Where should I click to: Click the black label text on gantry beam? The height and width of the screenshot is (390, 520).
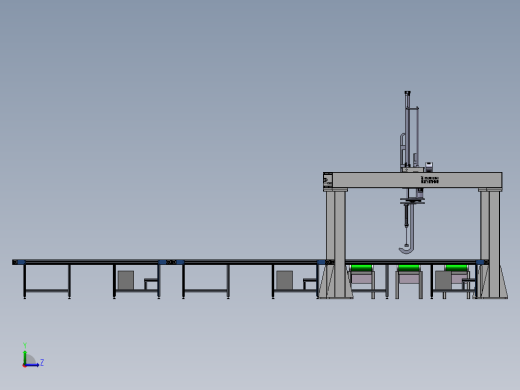430,180
